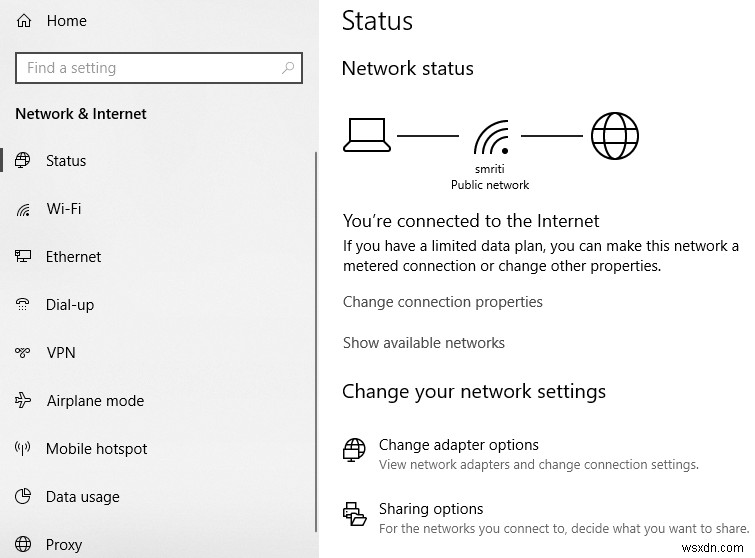This screenshot has height=558, width=755.
Task: Click the Status globe icon in sidebar
Action: (24, 161)
